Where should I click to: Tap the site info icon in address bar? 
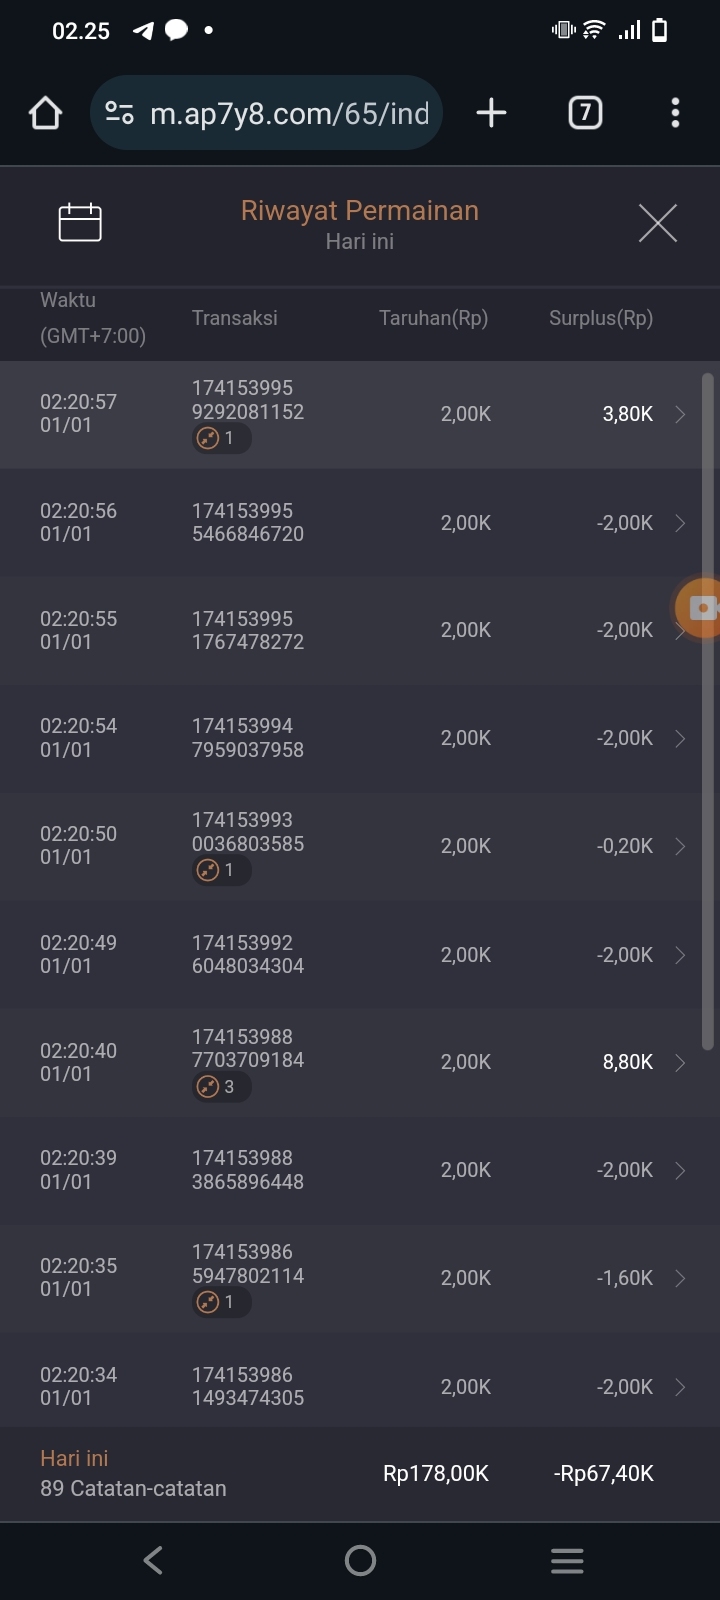pos(120,113)
